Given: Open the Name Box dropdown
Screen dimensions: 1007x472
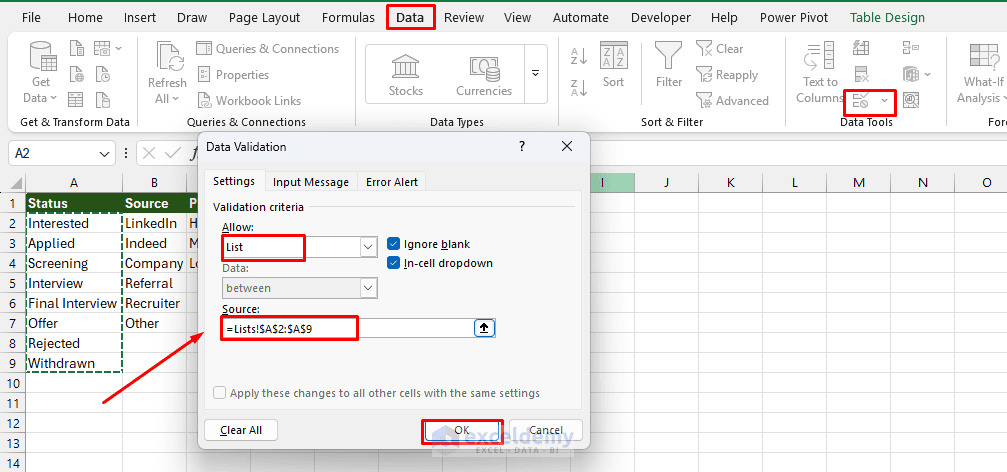Looking at the screenshot, I should (x=105, y=153).
